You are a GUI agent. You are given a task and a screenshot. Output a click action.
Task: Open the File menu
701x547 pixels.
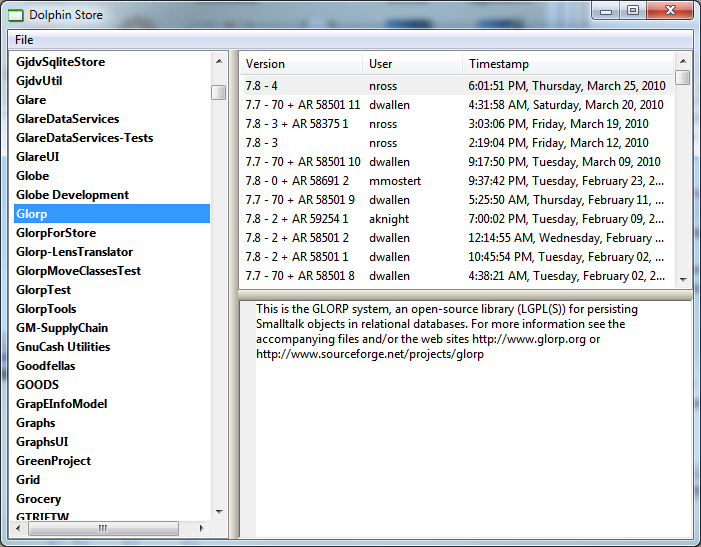point(24,40)
